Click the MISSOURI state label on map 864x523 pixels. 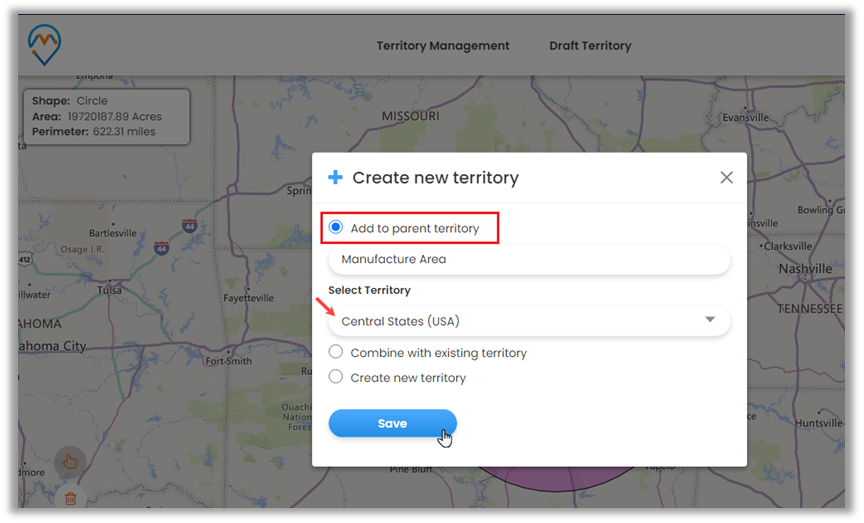pyautogui.click(x=410, y=117)
